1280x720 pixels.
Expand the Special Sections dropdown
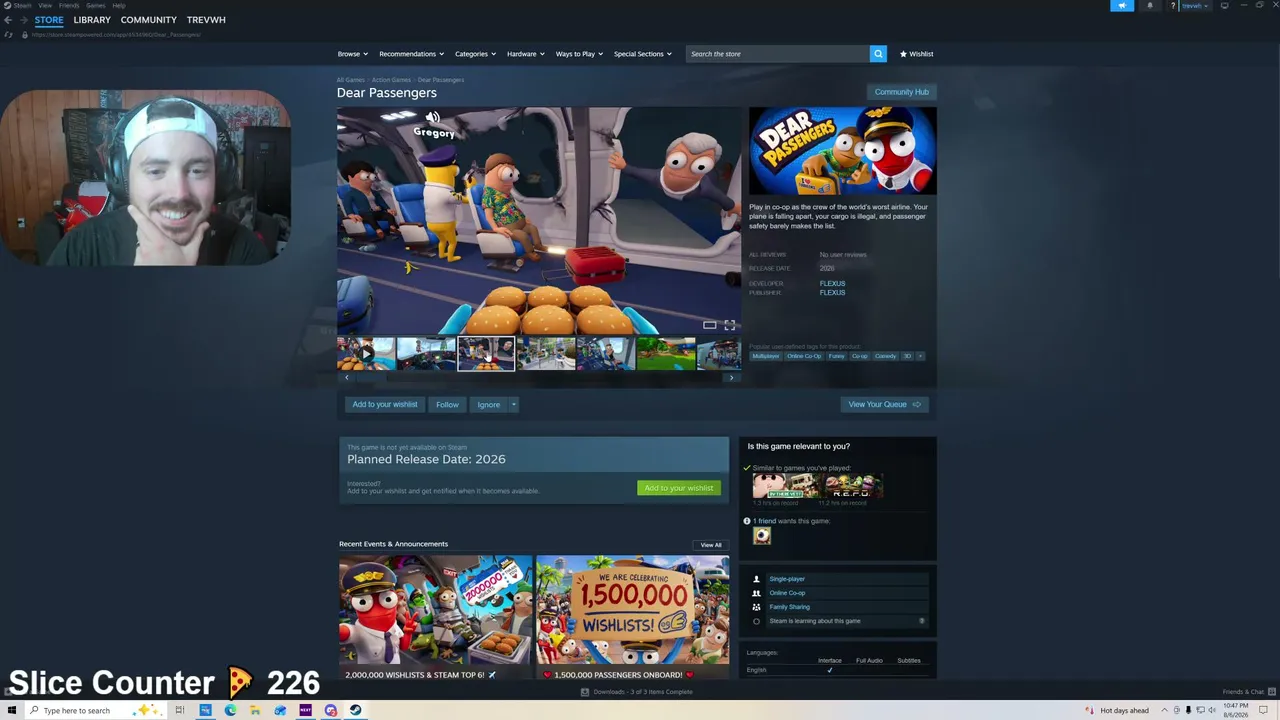coord(643,54)
